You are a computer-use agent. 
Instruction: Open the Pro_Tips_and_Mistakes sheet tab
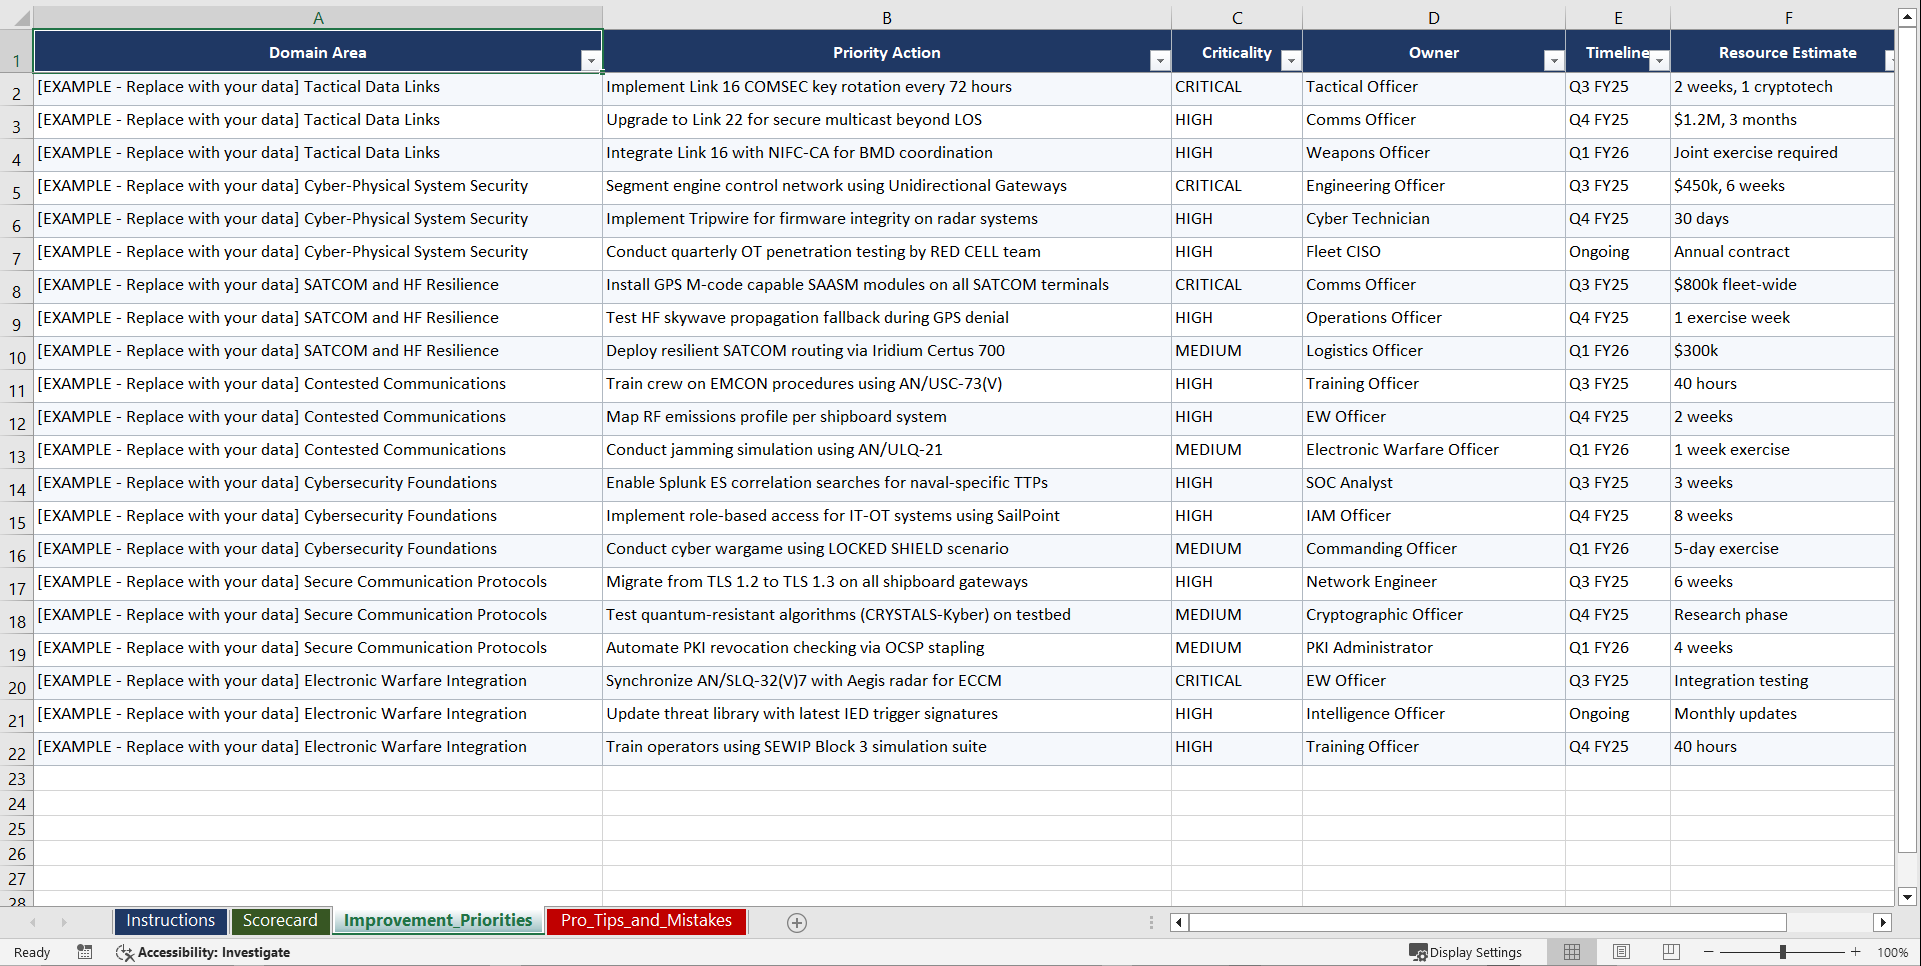point(645,921)
